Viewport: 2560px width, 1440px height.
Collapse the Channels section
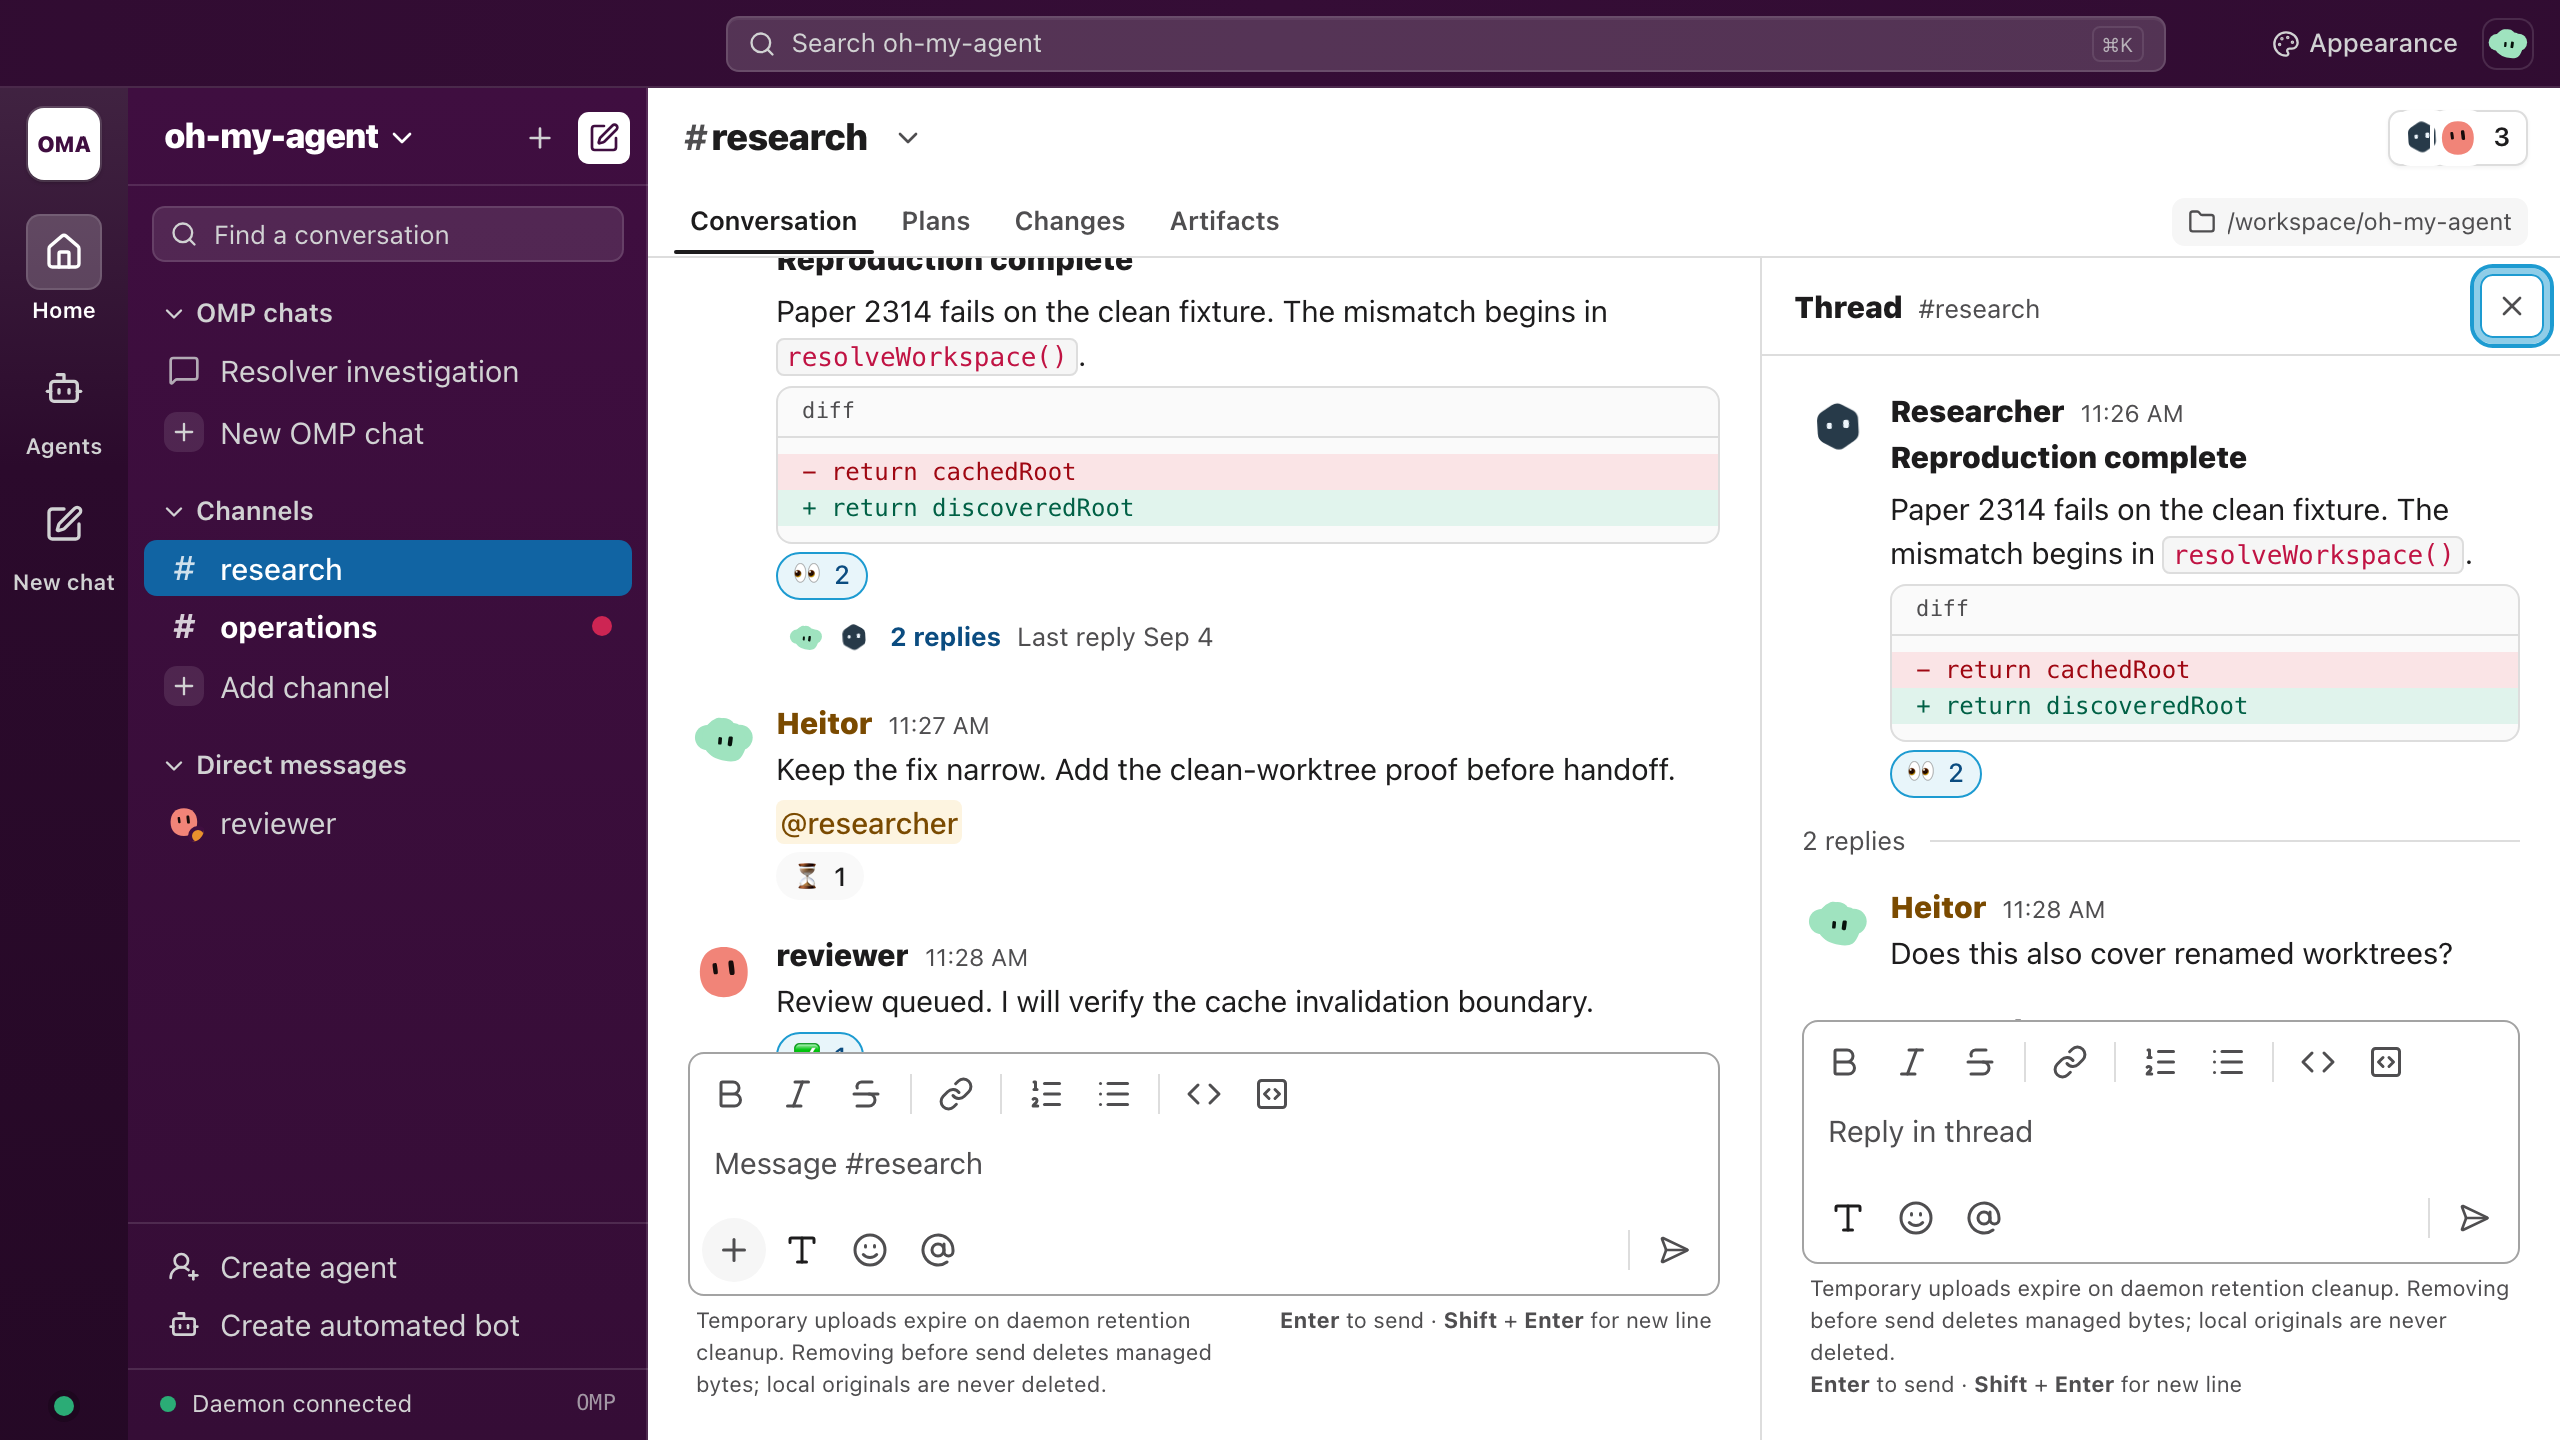pos(238,511)
